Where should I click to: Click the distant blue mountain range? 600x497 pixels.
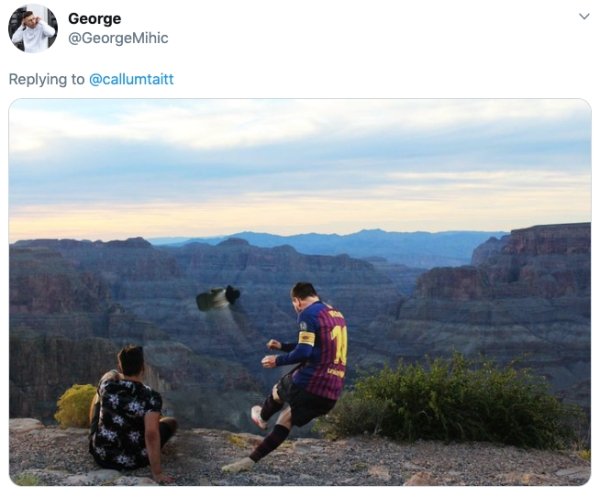pyautogui.click(x=329, y=240)
